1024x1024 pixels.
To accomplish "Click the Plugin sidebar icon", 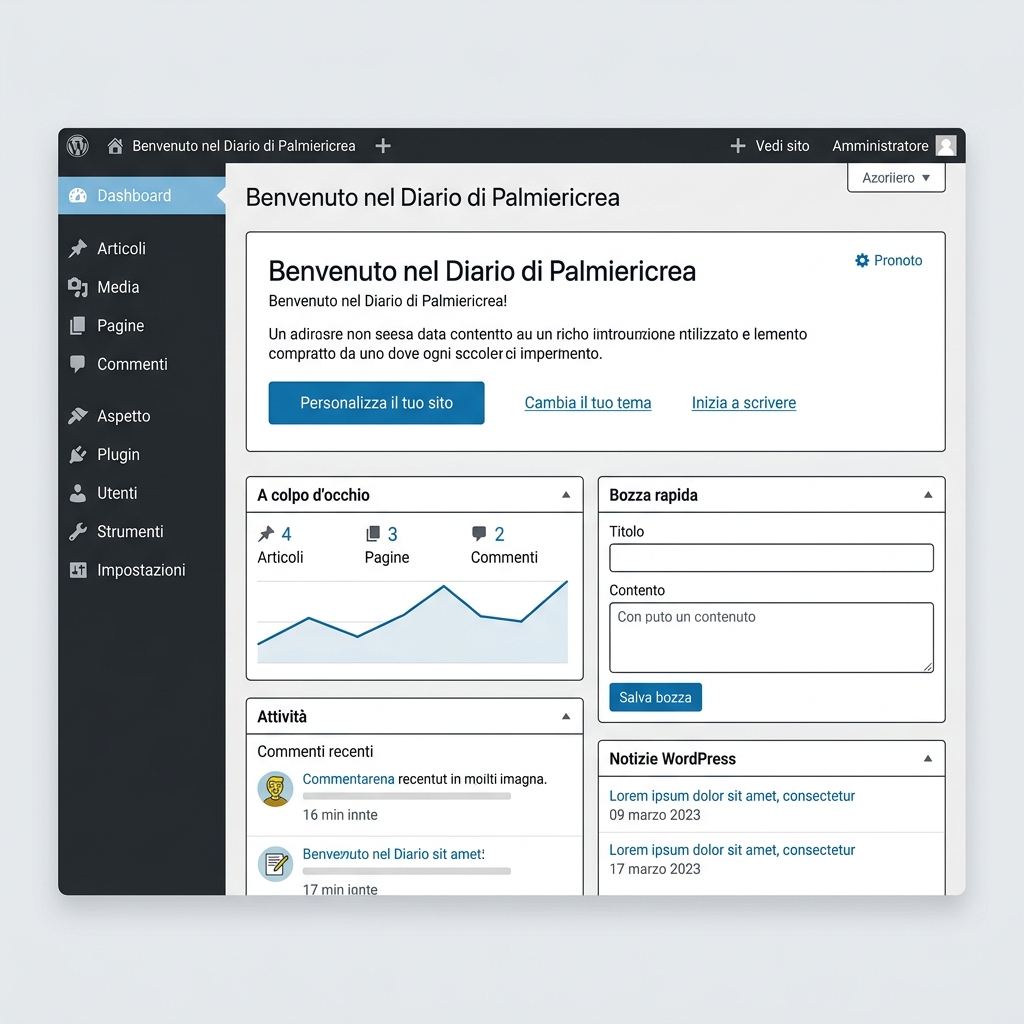I will click(79, 454).
